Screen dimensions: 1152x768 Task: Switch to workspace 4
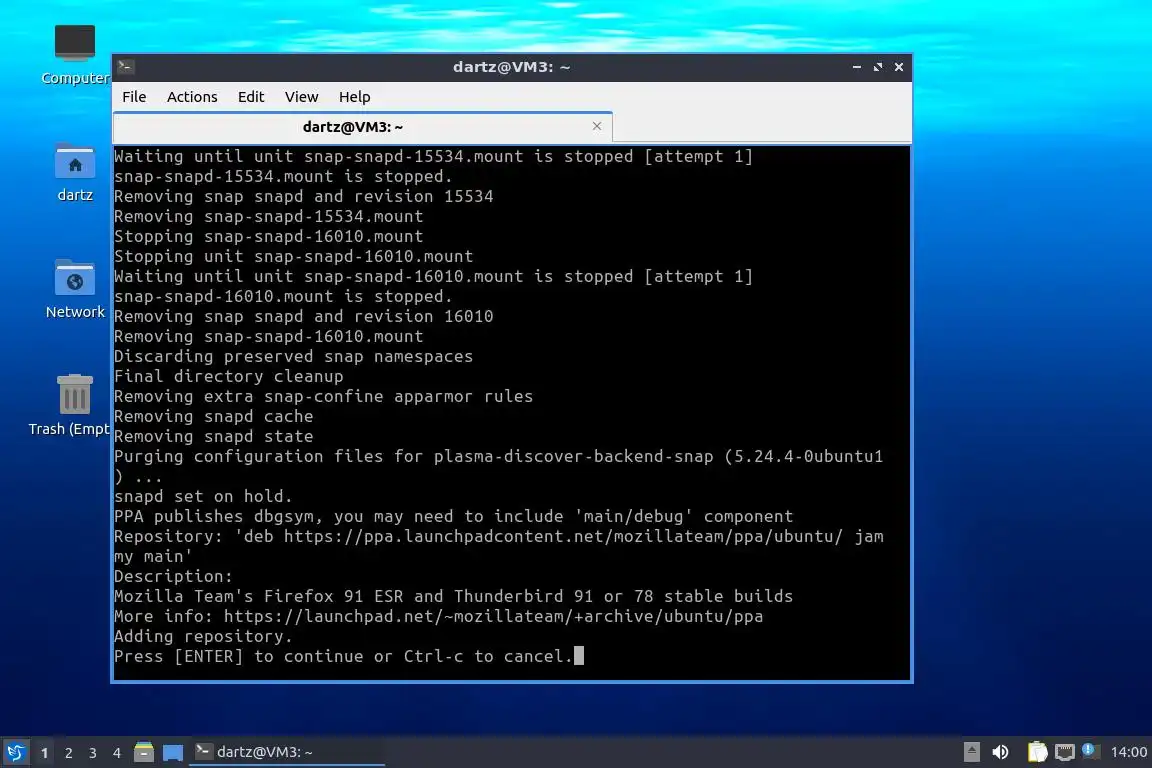116,753
